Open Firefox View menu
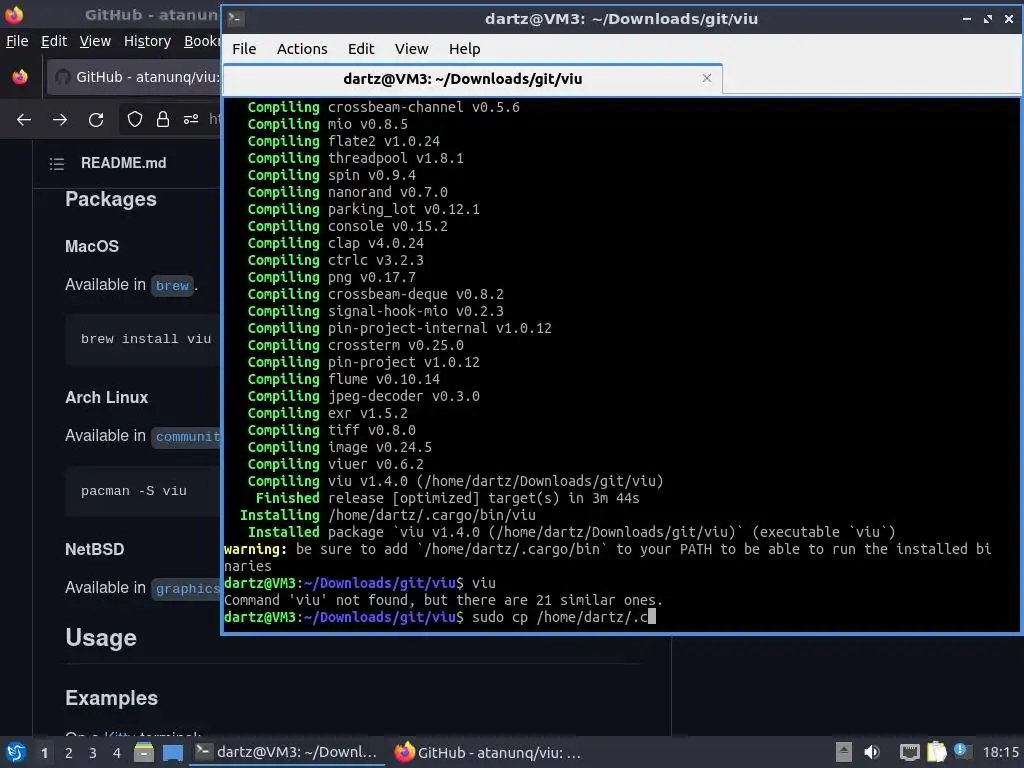 coord(95,41)
